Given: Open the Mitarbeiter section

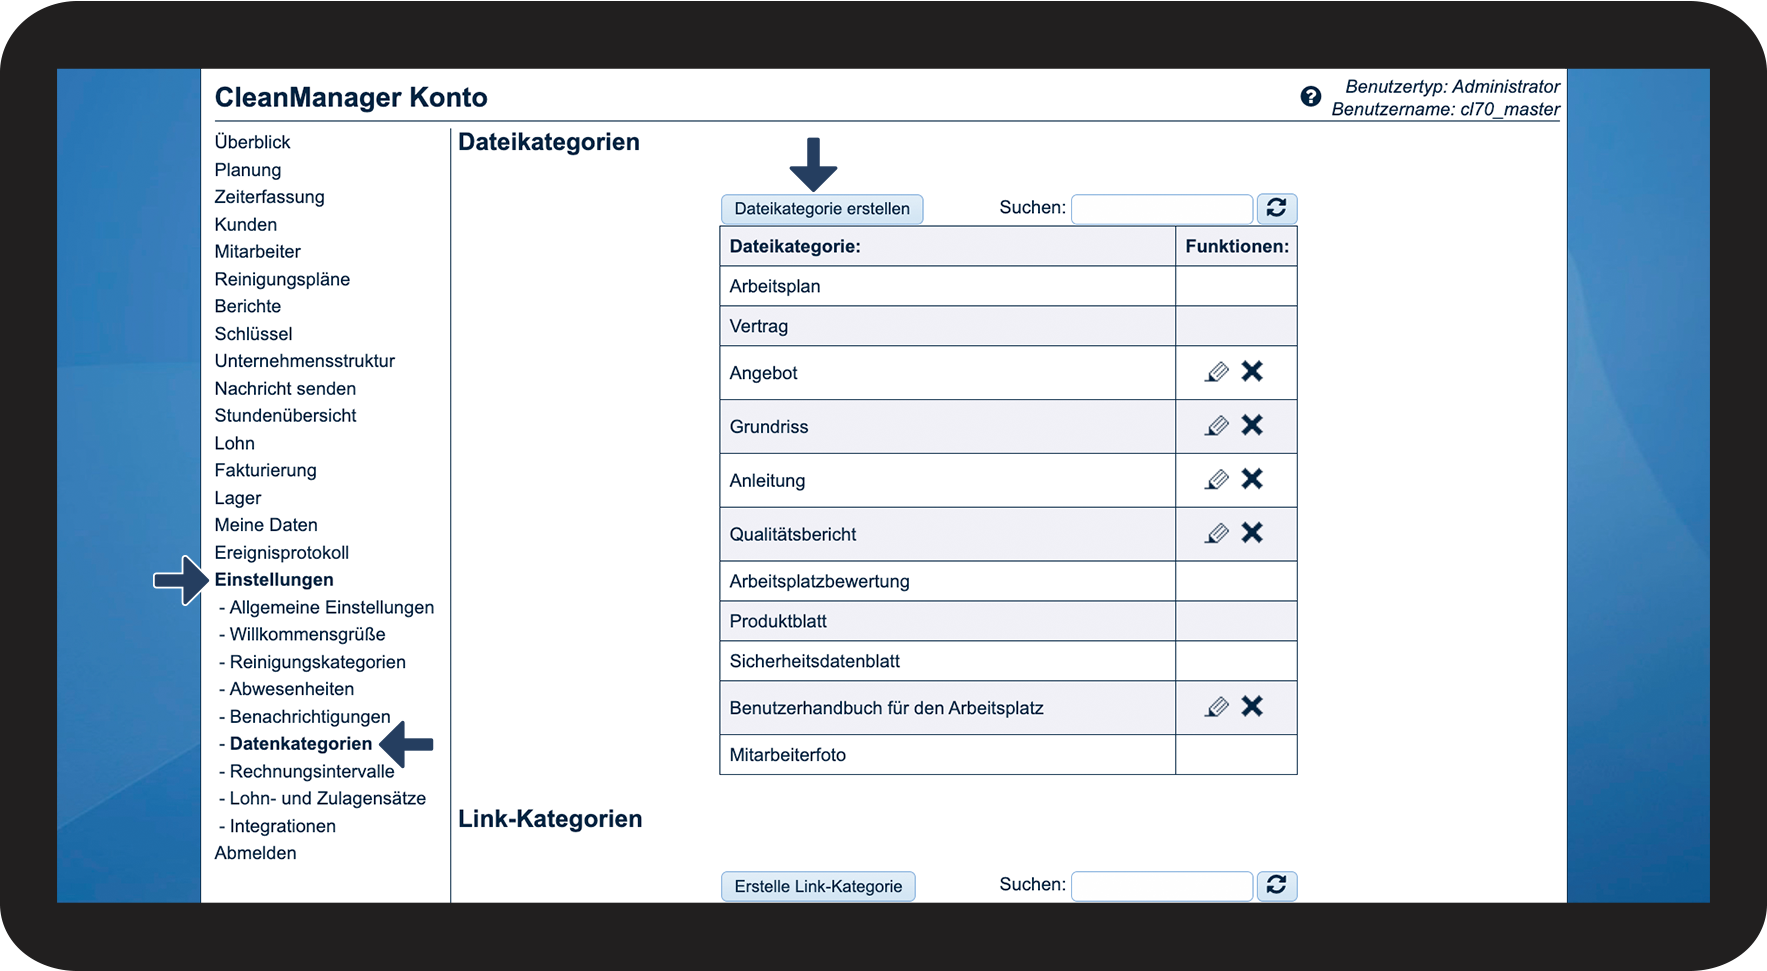Looking at the screenshot, I should coord(257,252).
